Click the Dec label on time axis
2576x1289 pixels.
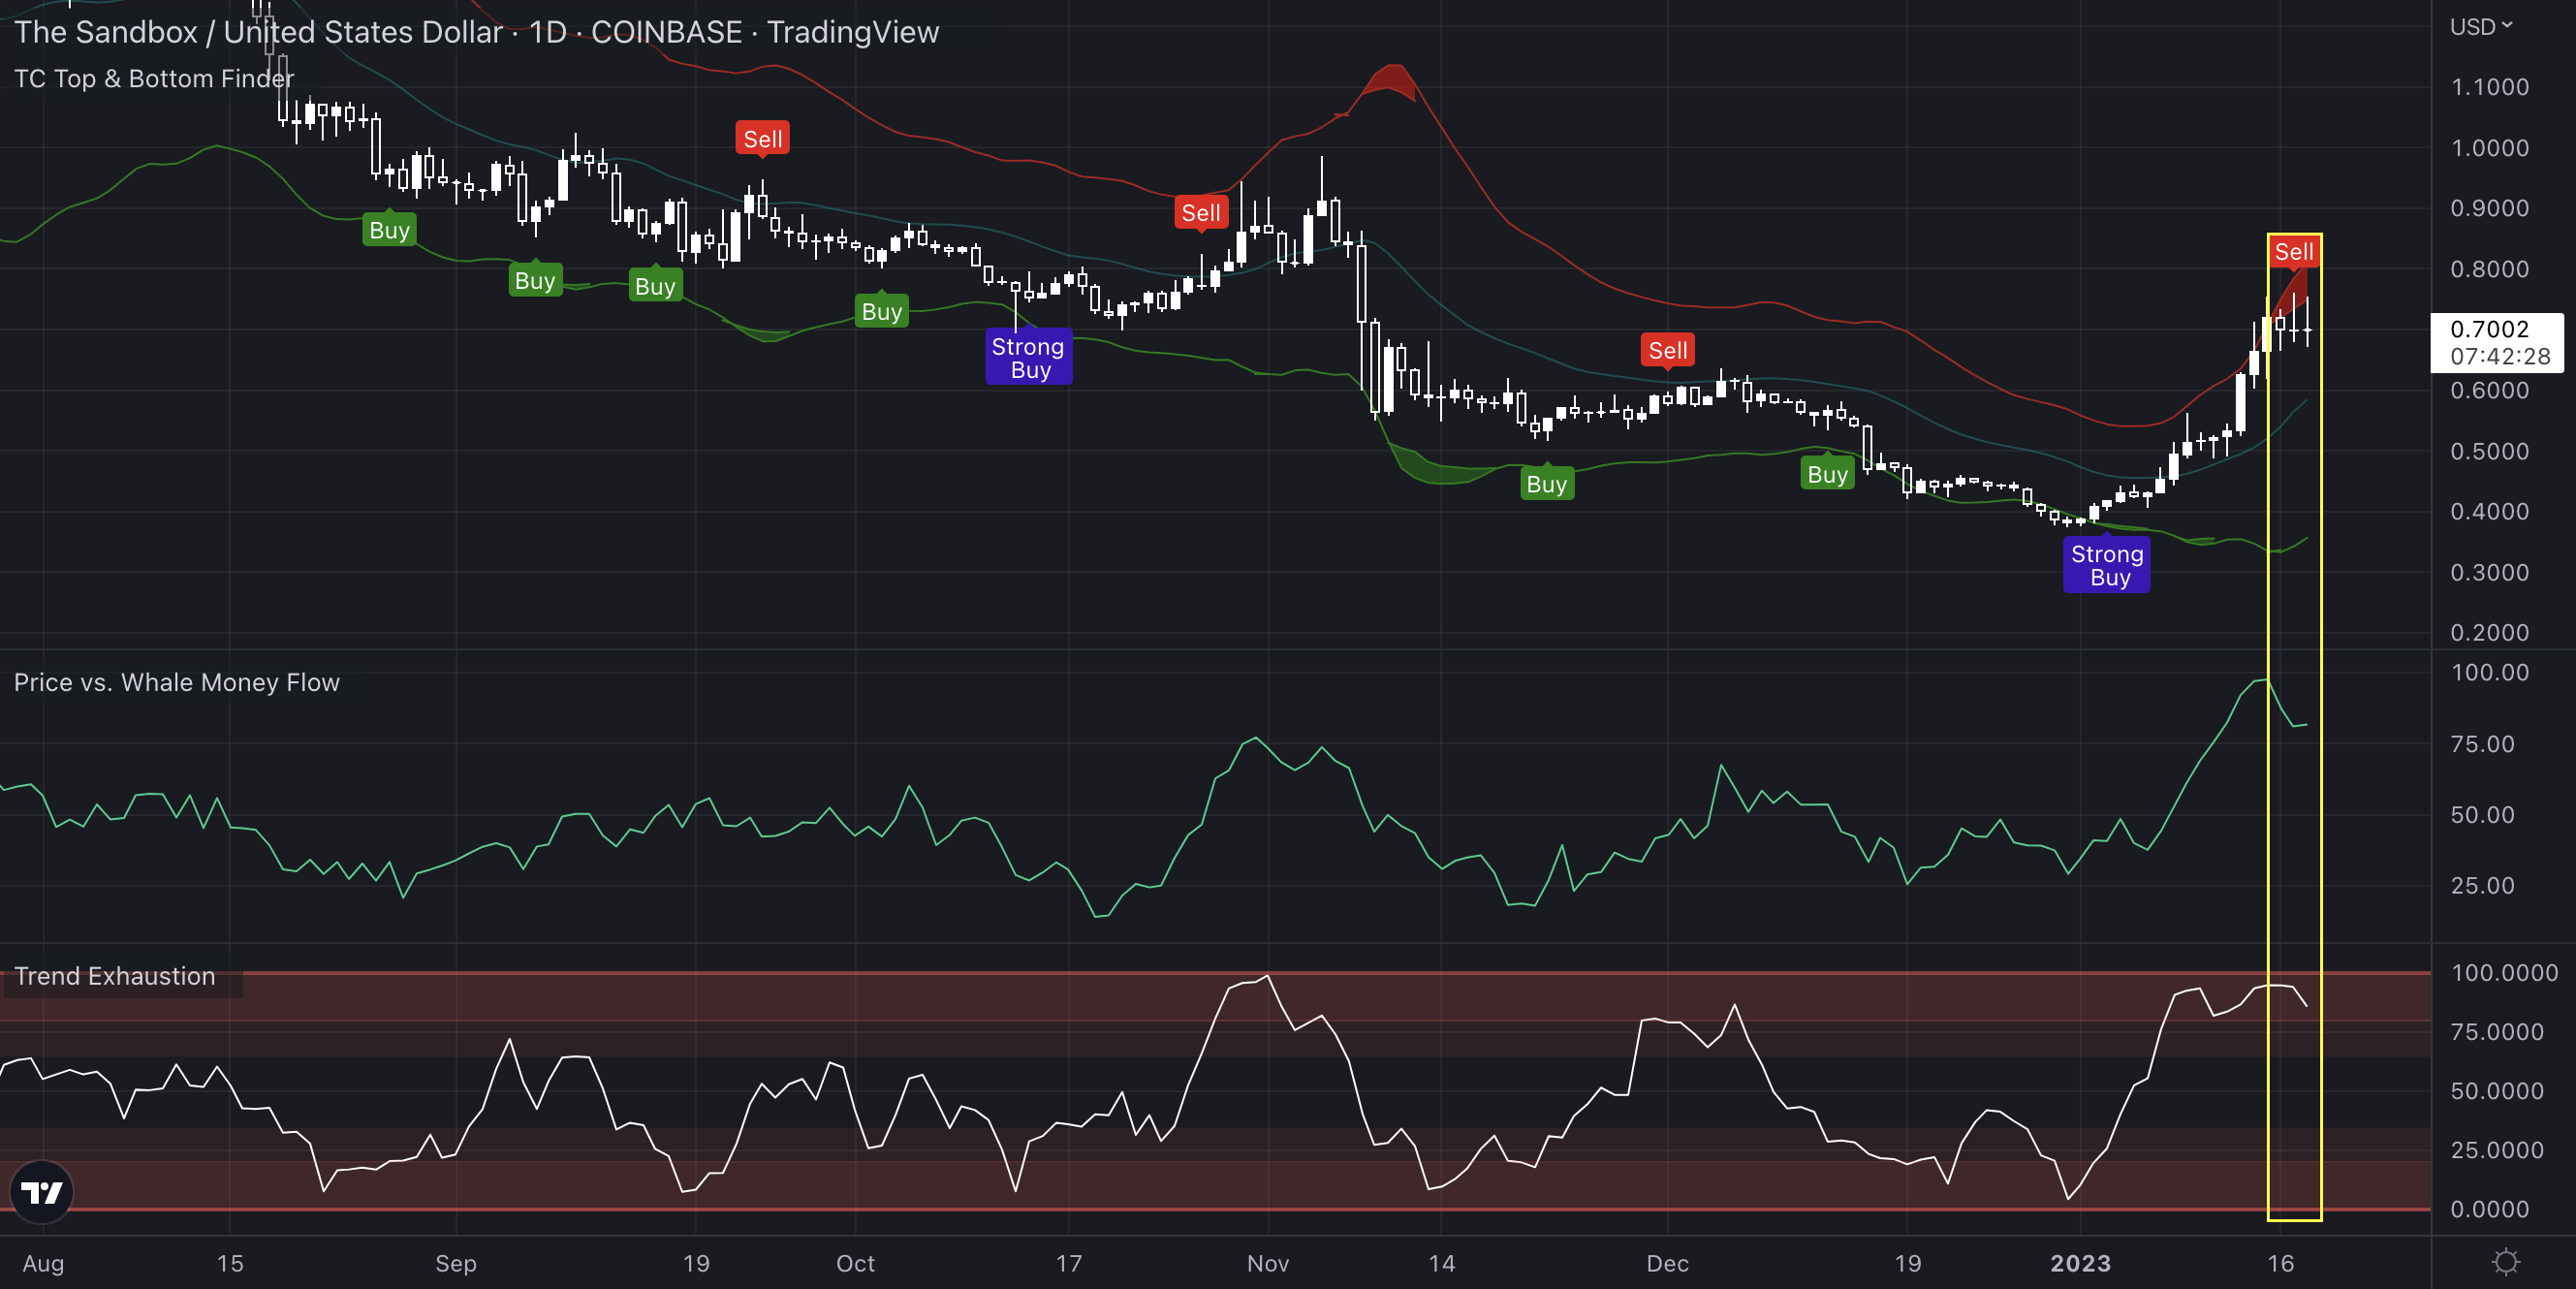click(x=1668, y=1263)
